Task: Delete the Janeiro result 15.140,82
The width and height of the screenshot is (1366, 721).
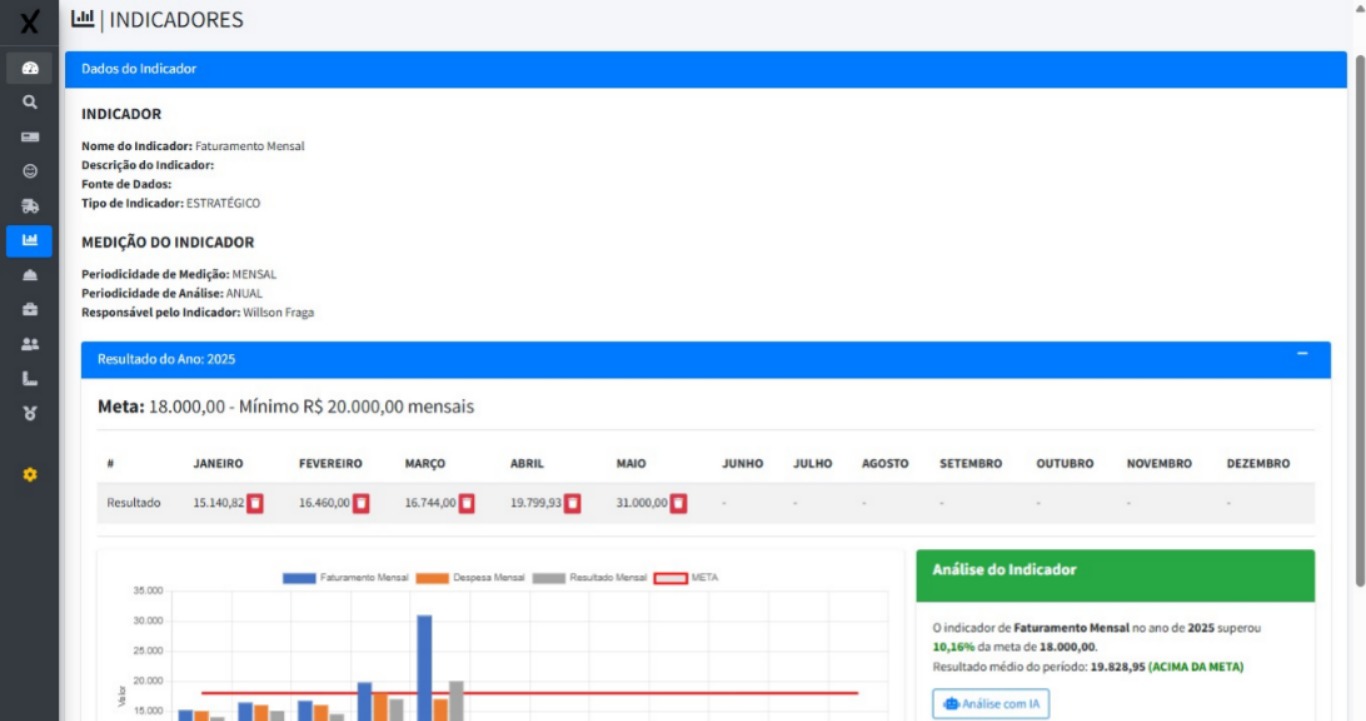Action: 255,503
